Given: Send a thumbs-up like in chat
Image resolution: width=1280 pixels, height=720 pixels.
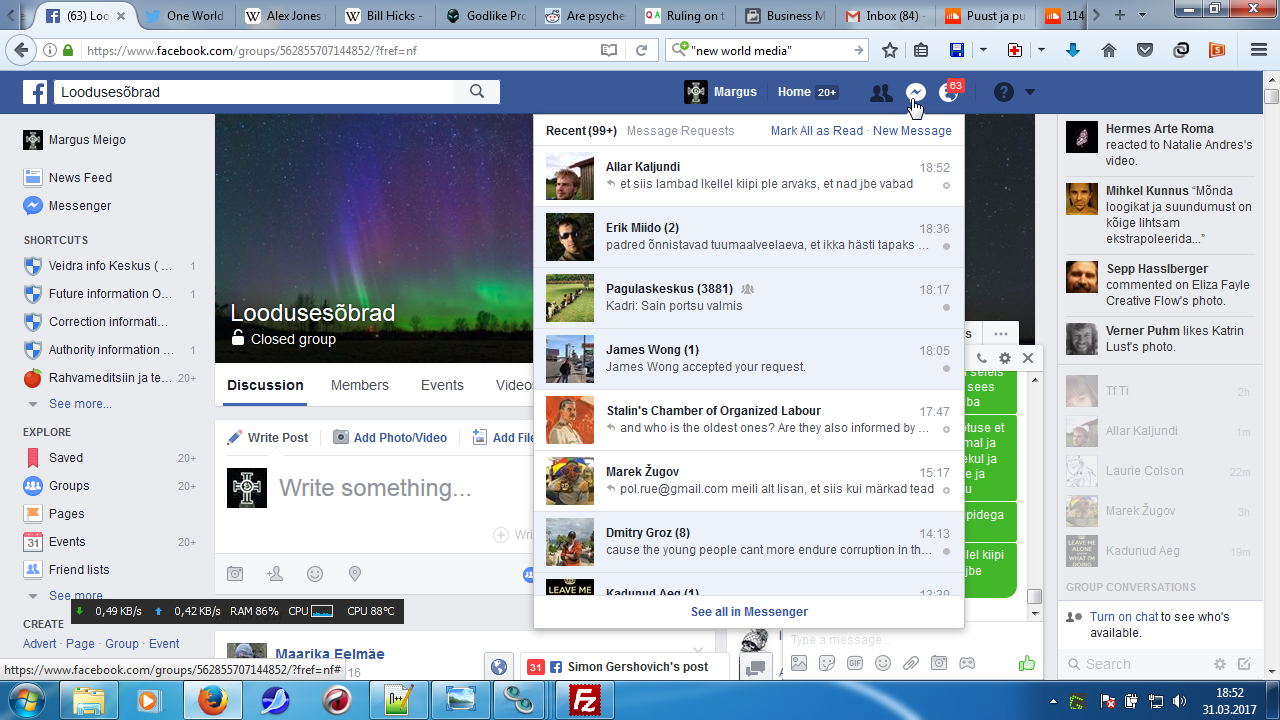Looking at the screenshot, I should 1026,663.
